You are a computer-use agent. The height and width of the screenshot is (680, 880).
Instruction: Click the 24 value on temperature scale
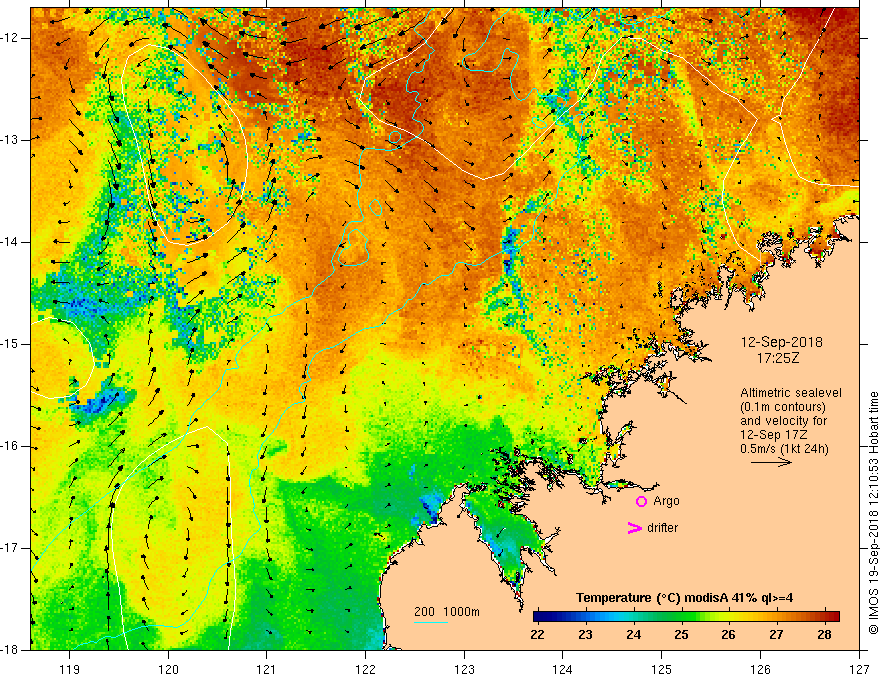click(x=634, y=635)
